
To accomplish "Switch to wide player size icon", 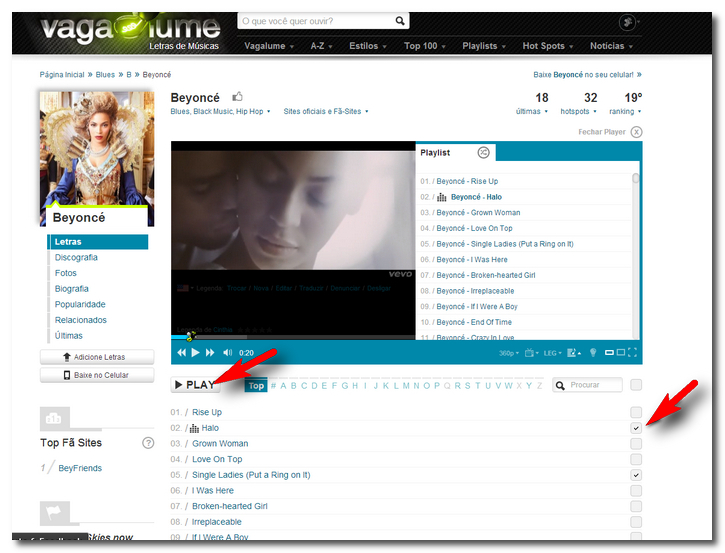I will click(x=621, y=353).
